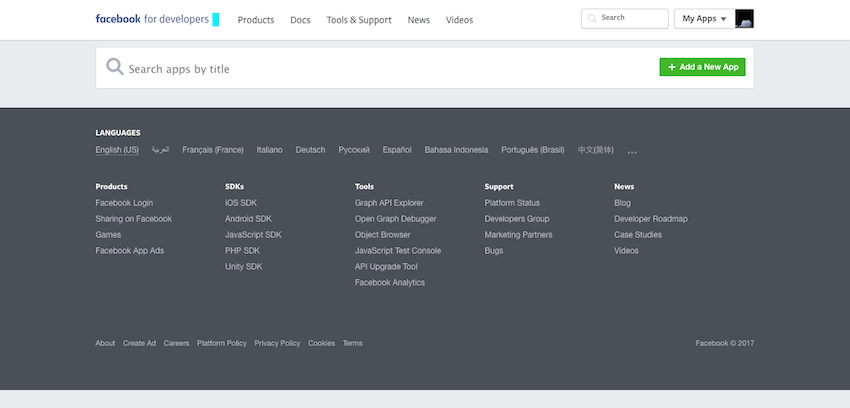Screen dimensions: 850x408
Task: Open the Unity SDK link
Action: click(x=243, y=267)
